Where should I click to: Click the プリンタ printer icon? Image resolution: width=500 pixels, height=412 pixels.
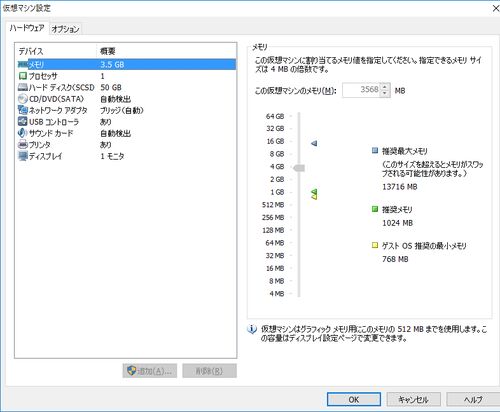point(23,145)
